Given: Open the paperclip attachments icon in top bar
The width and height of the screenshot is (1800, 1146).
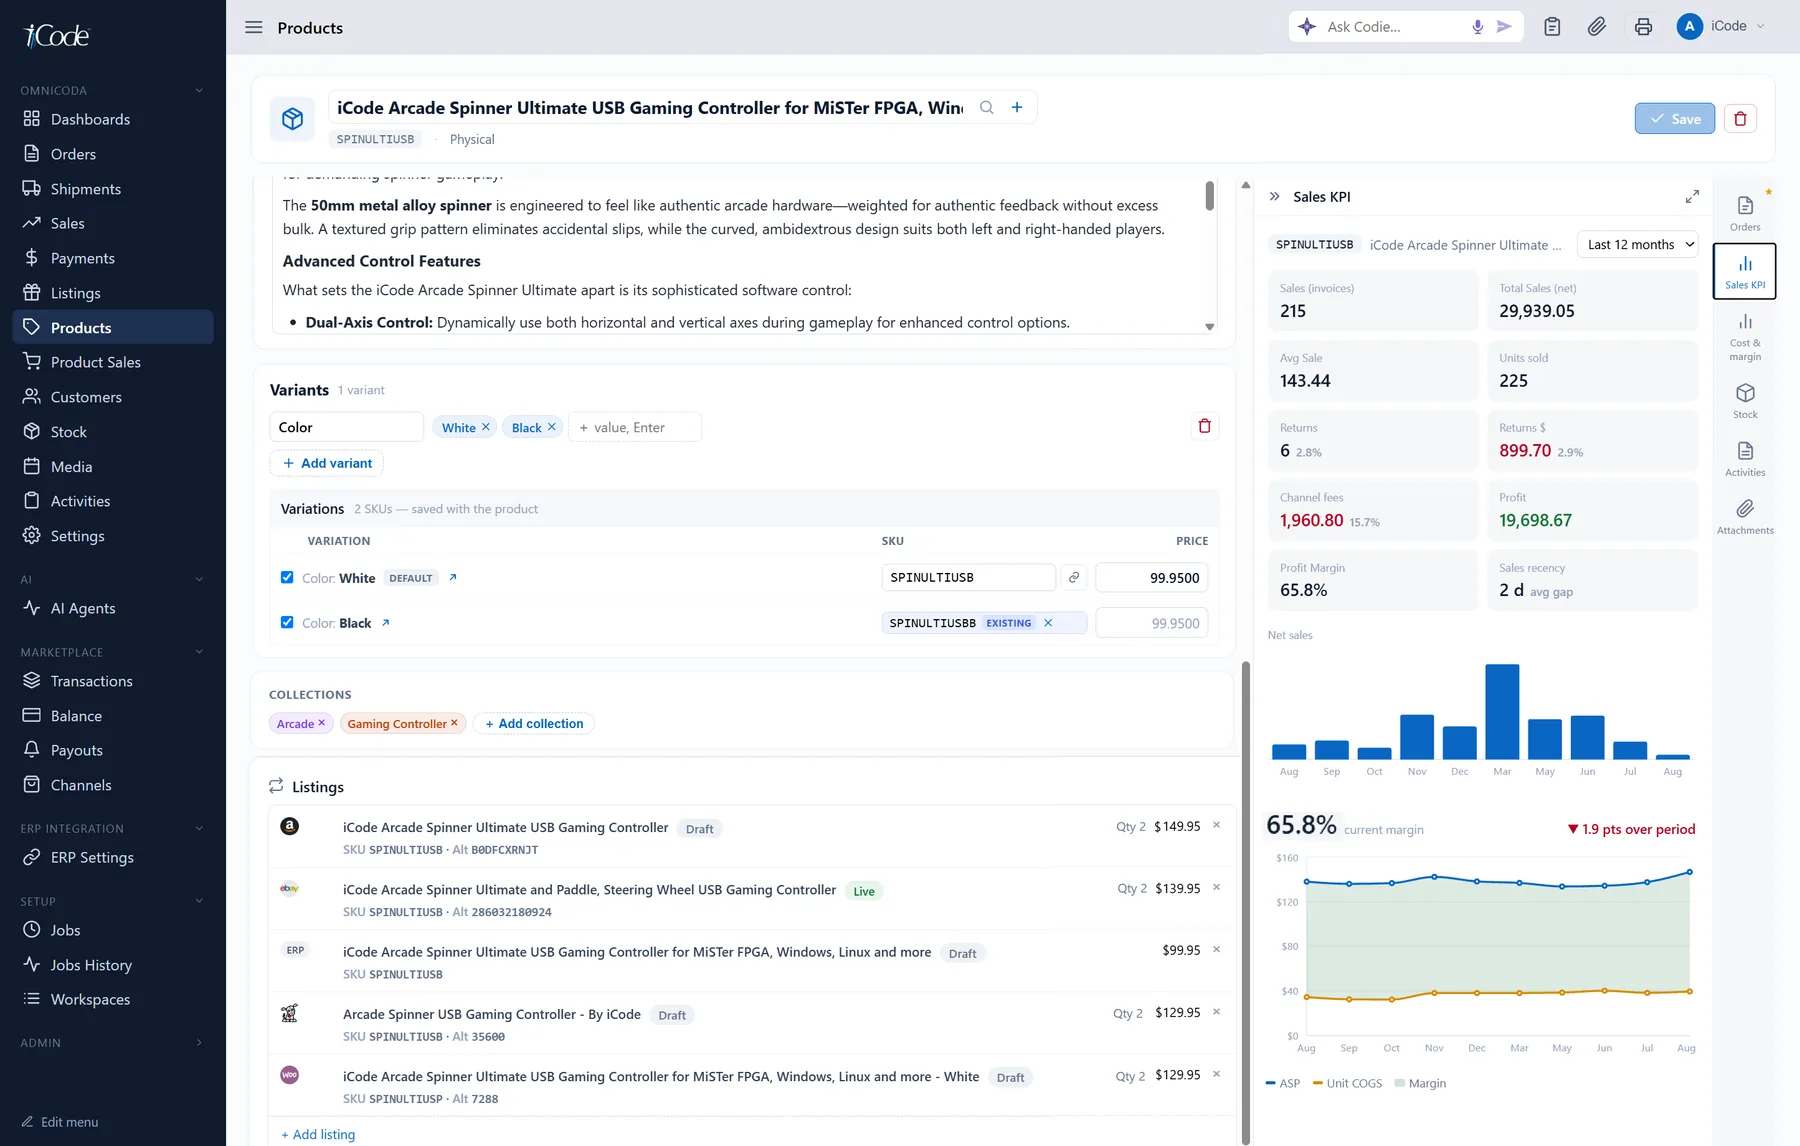Looking at the screenshot, I should click(1597, 27).
